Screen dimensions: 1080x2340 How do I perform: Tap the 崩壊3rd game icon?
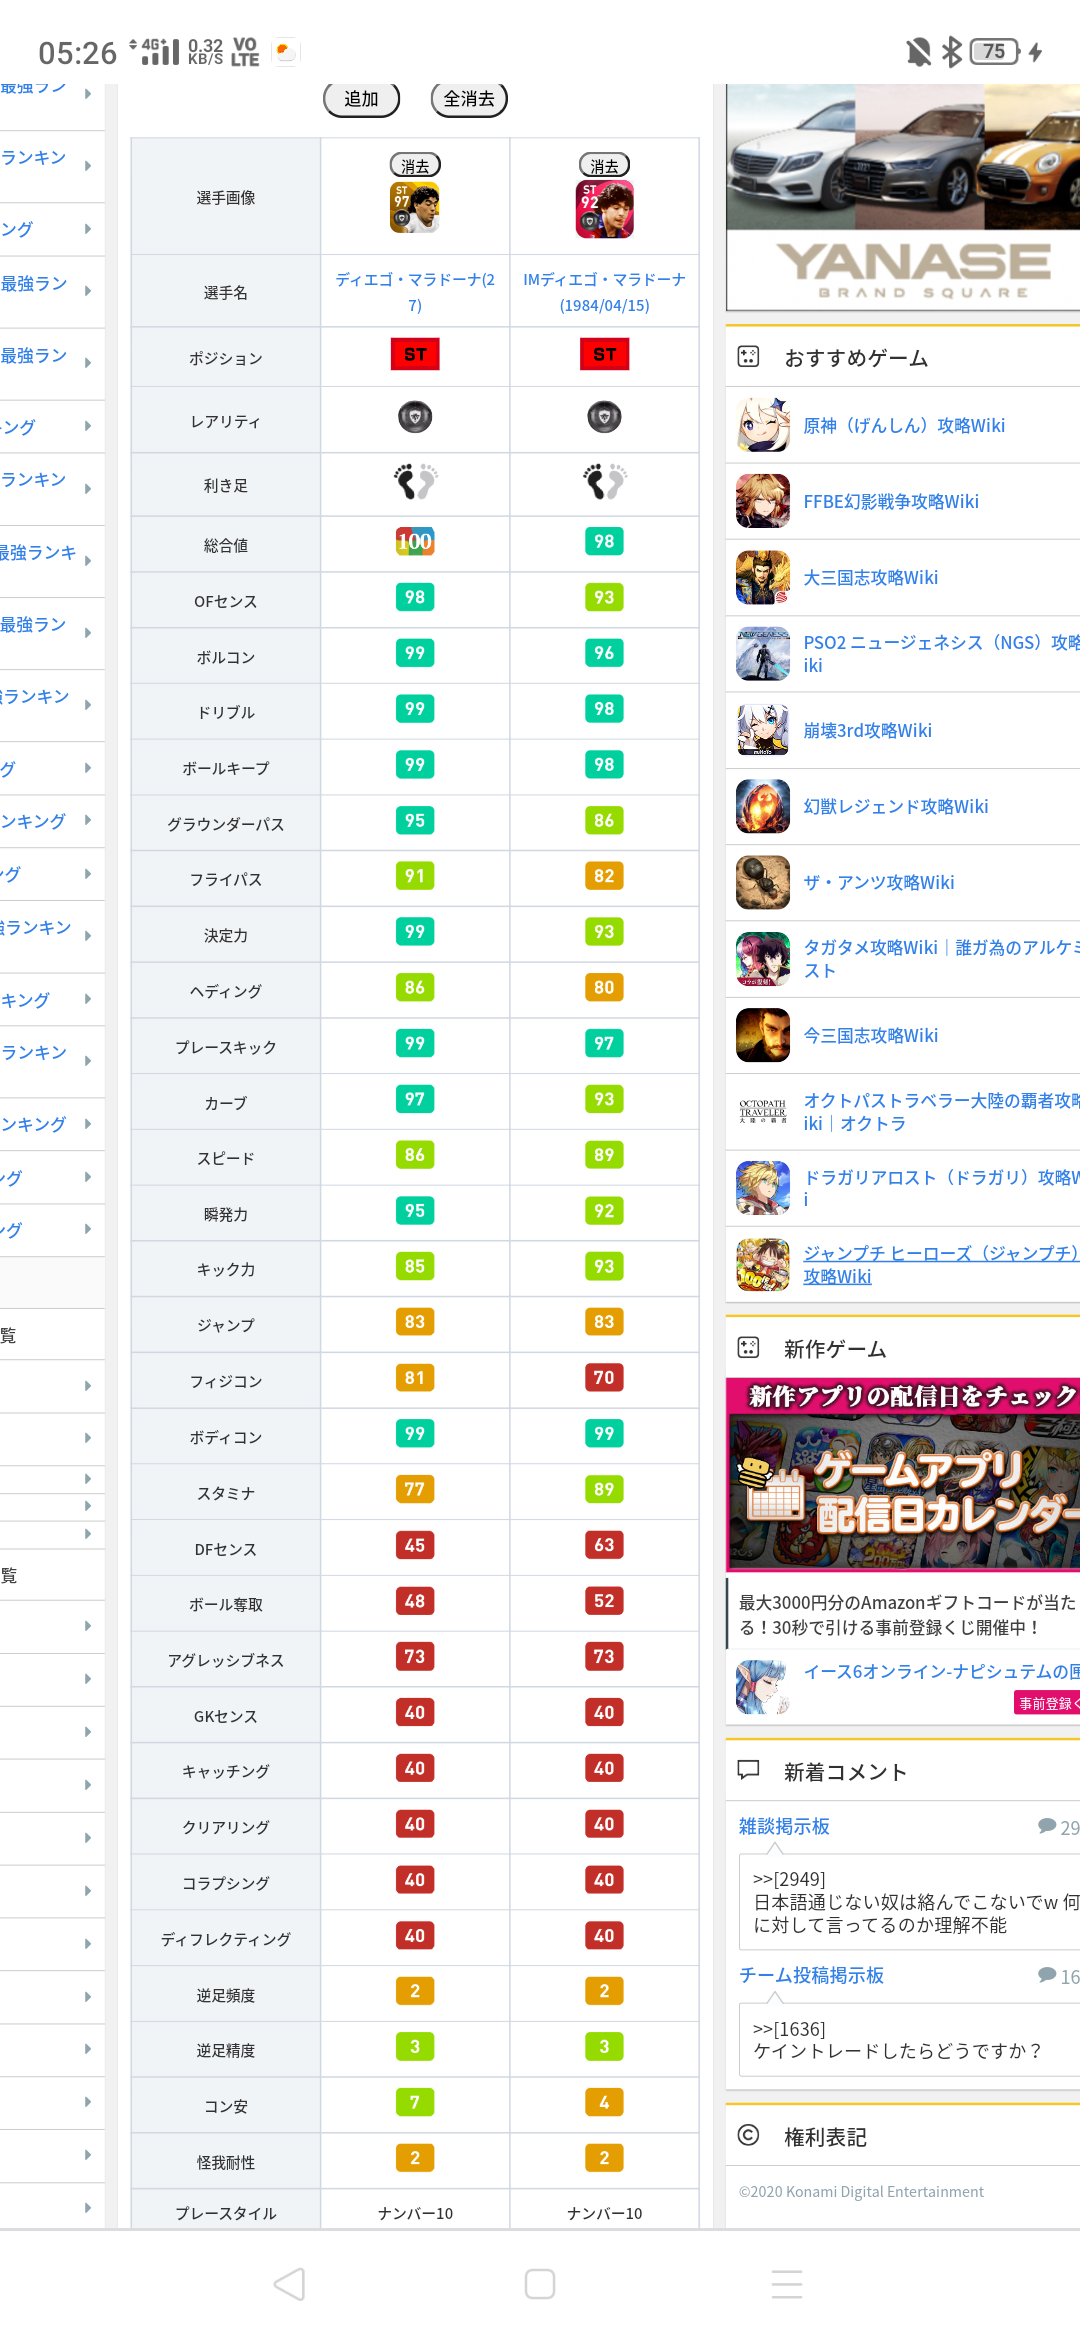click(763, 730)
